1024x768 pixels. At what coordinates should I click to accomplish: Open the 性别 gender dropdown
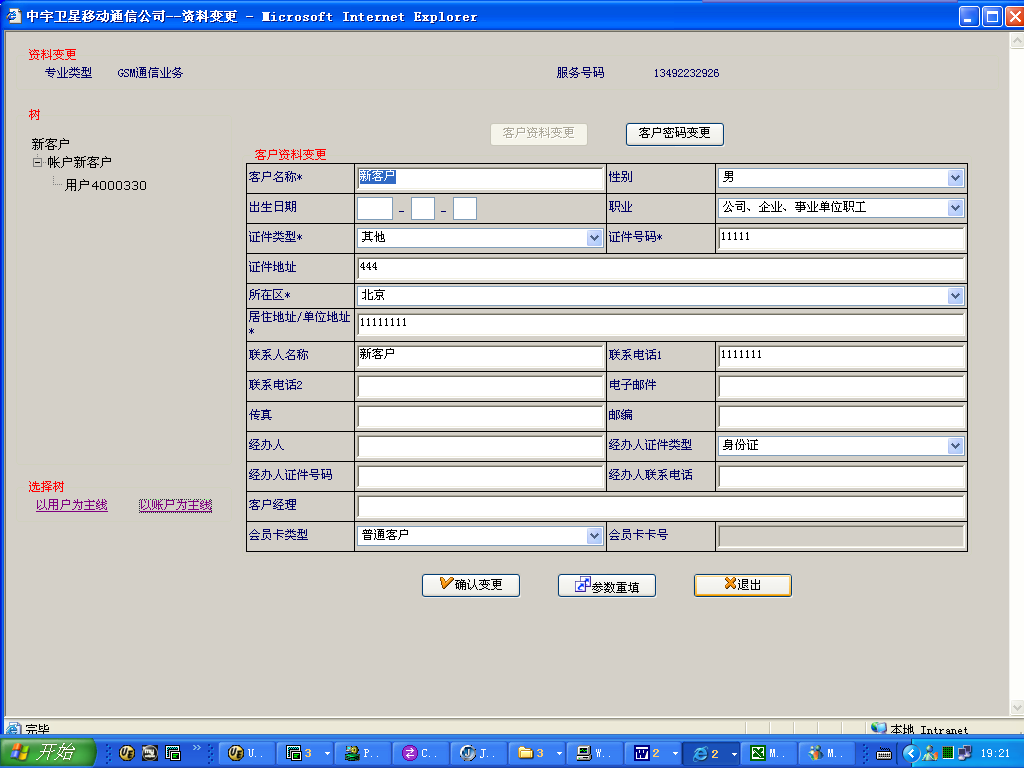[955, 178]
